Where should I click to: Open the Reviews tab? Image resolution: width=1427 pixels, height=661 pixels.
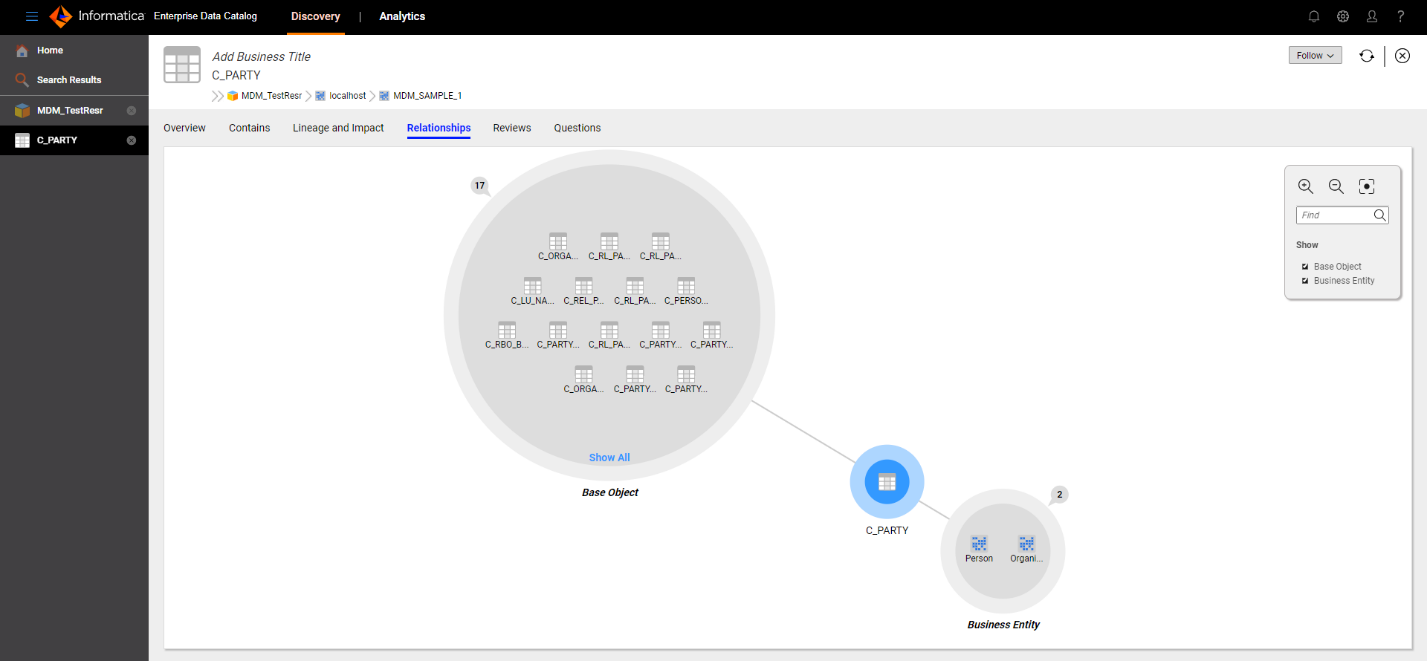tap(512, 128)
